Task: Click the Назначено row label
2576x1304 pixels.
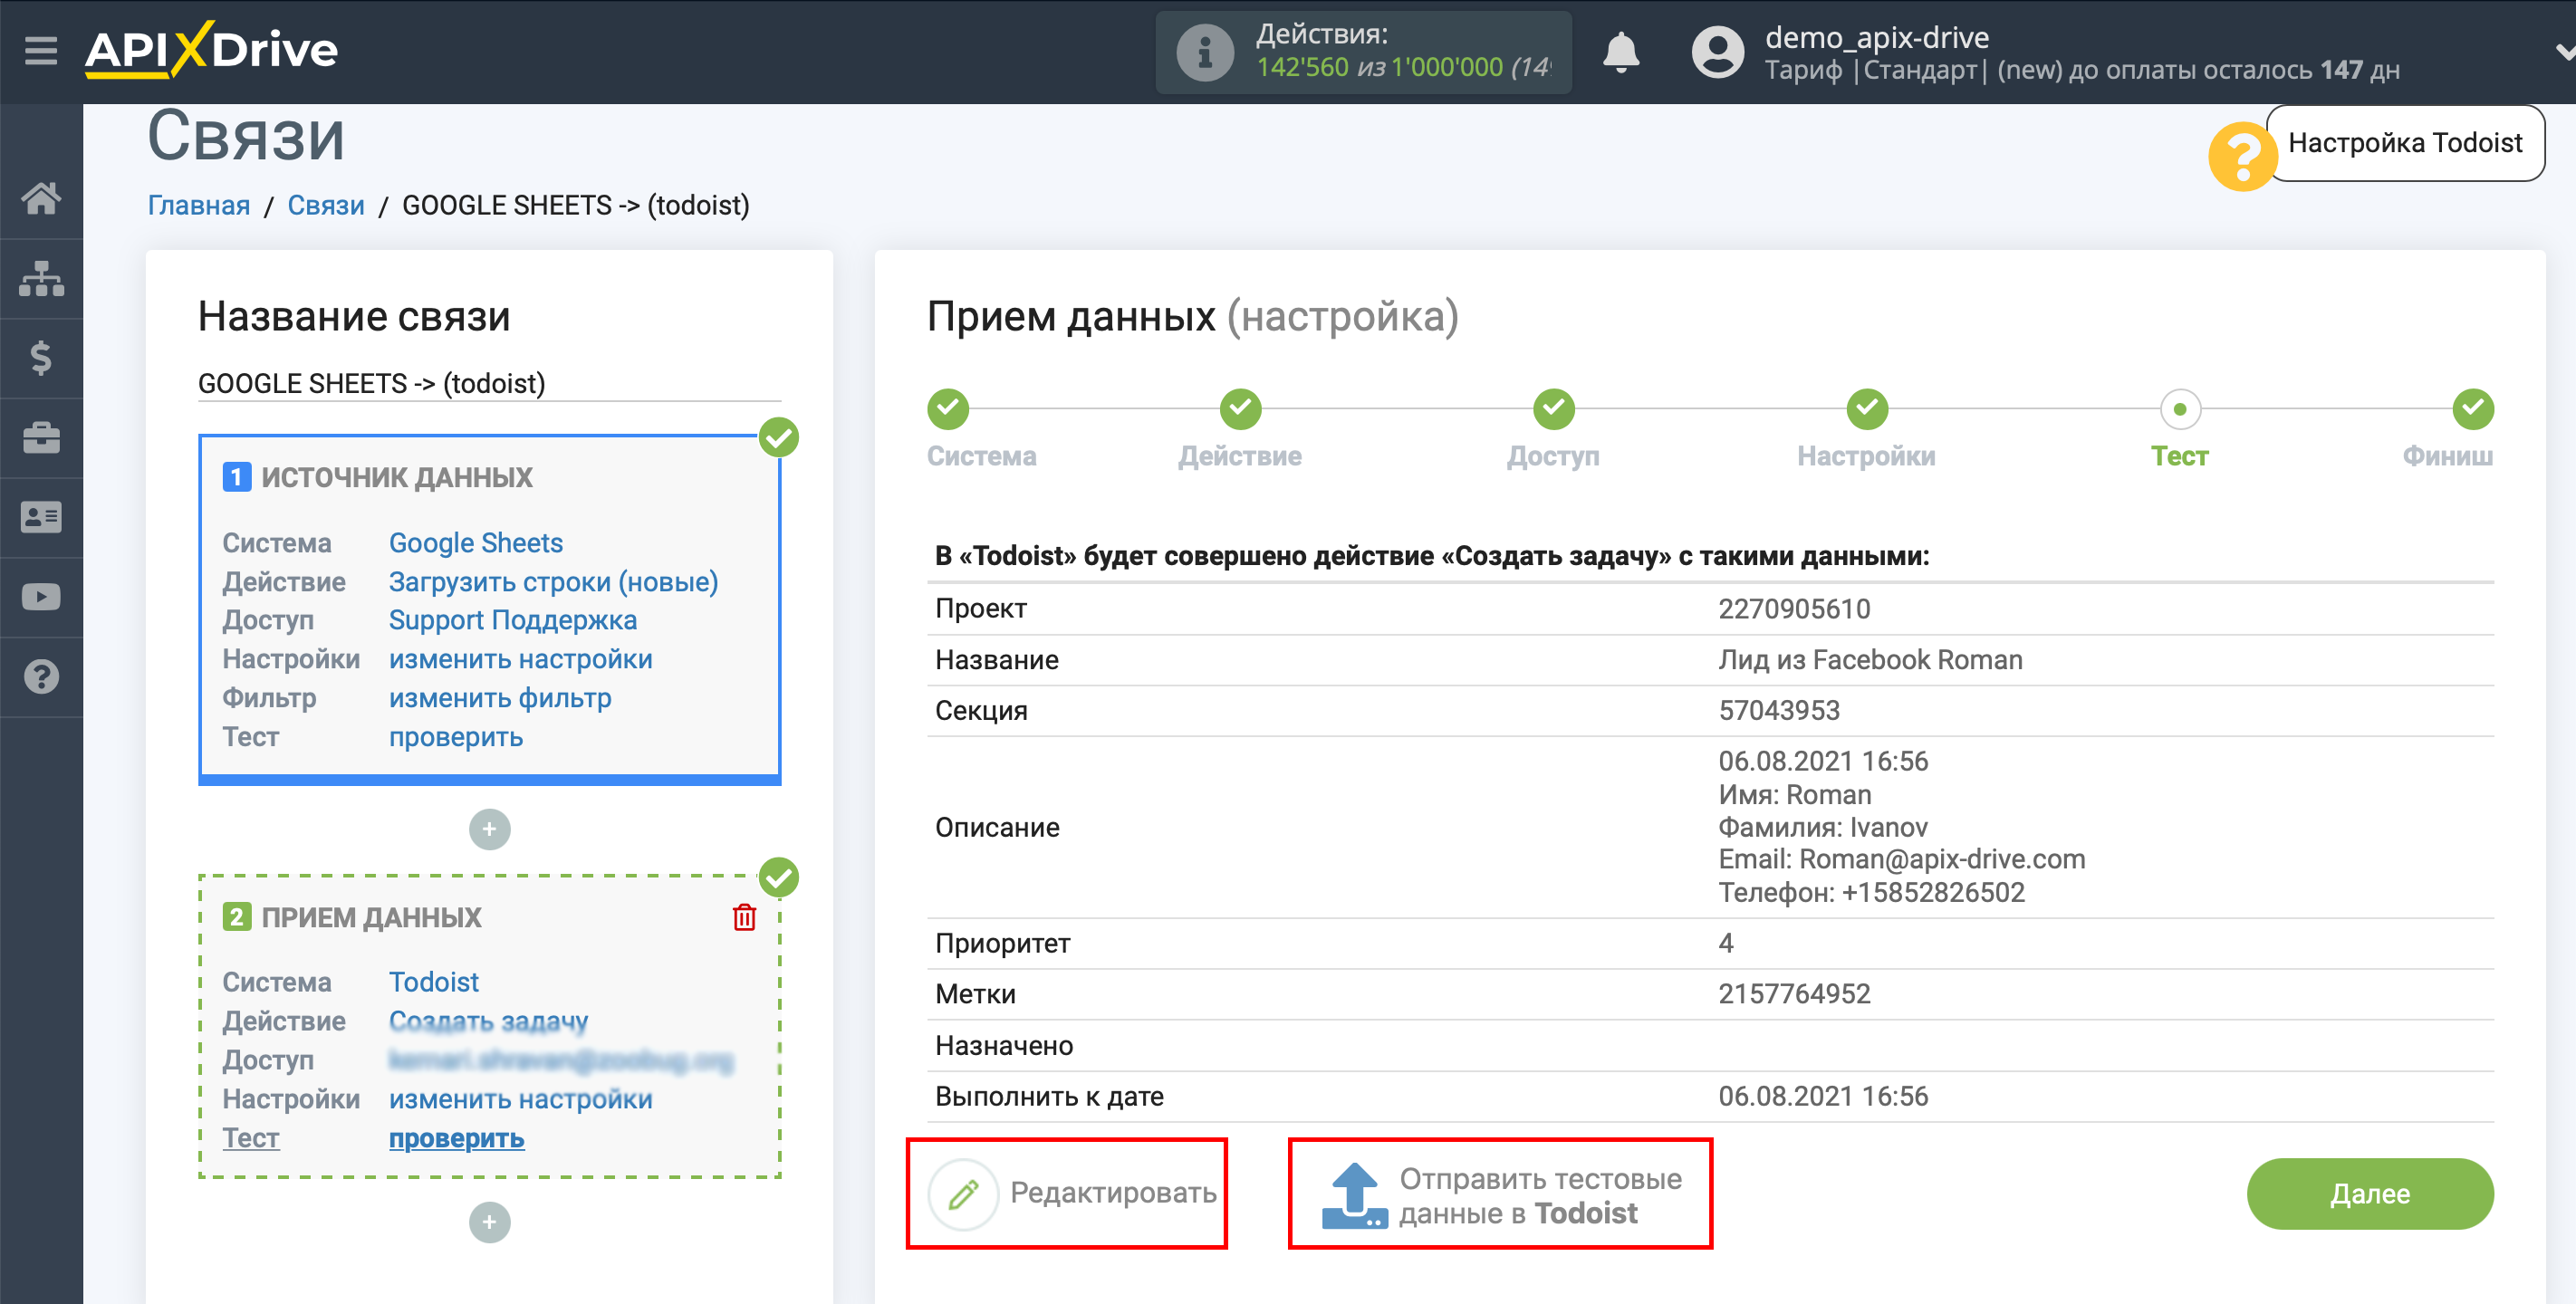Action: point(1004,1045)
